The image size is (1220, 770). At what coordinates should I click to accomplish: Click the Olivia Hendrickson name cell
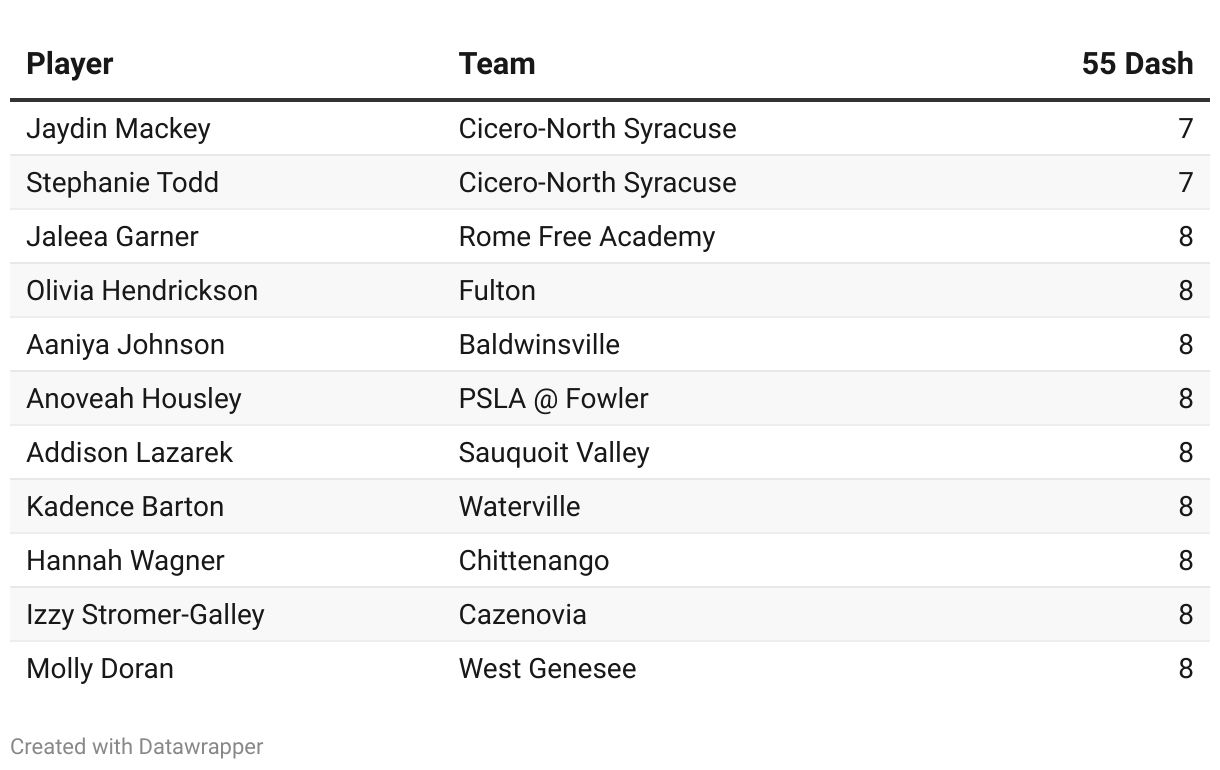pyautogui.click(x=142, y=291)
